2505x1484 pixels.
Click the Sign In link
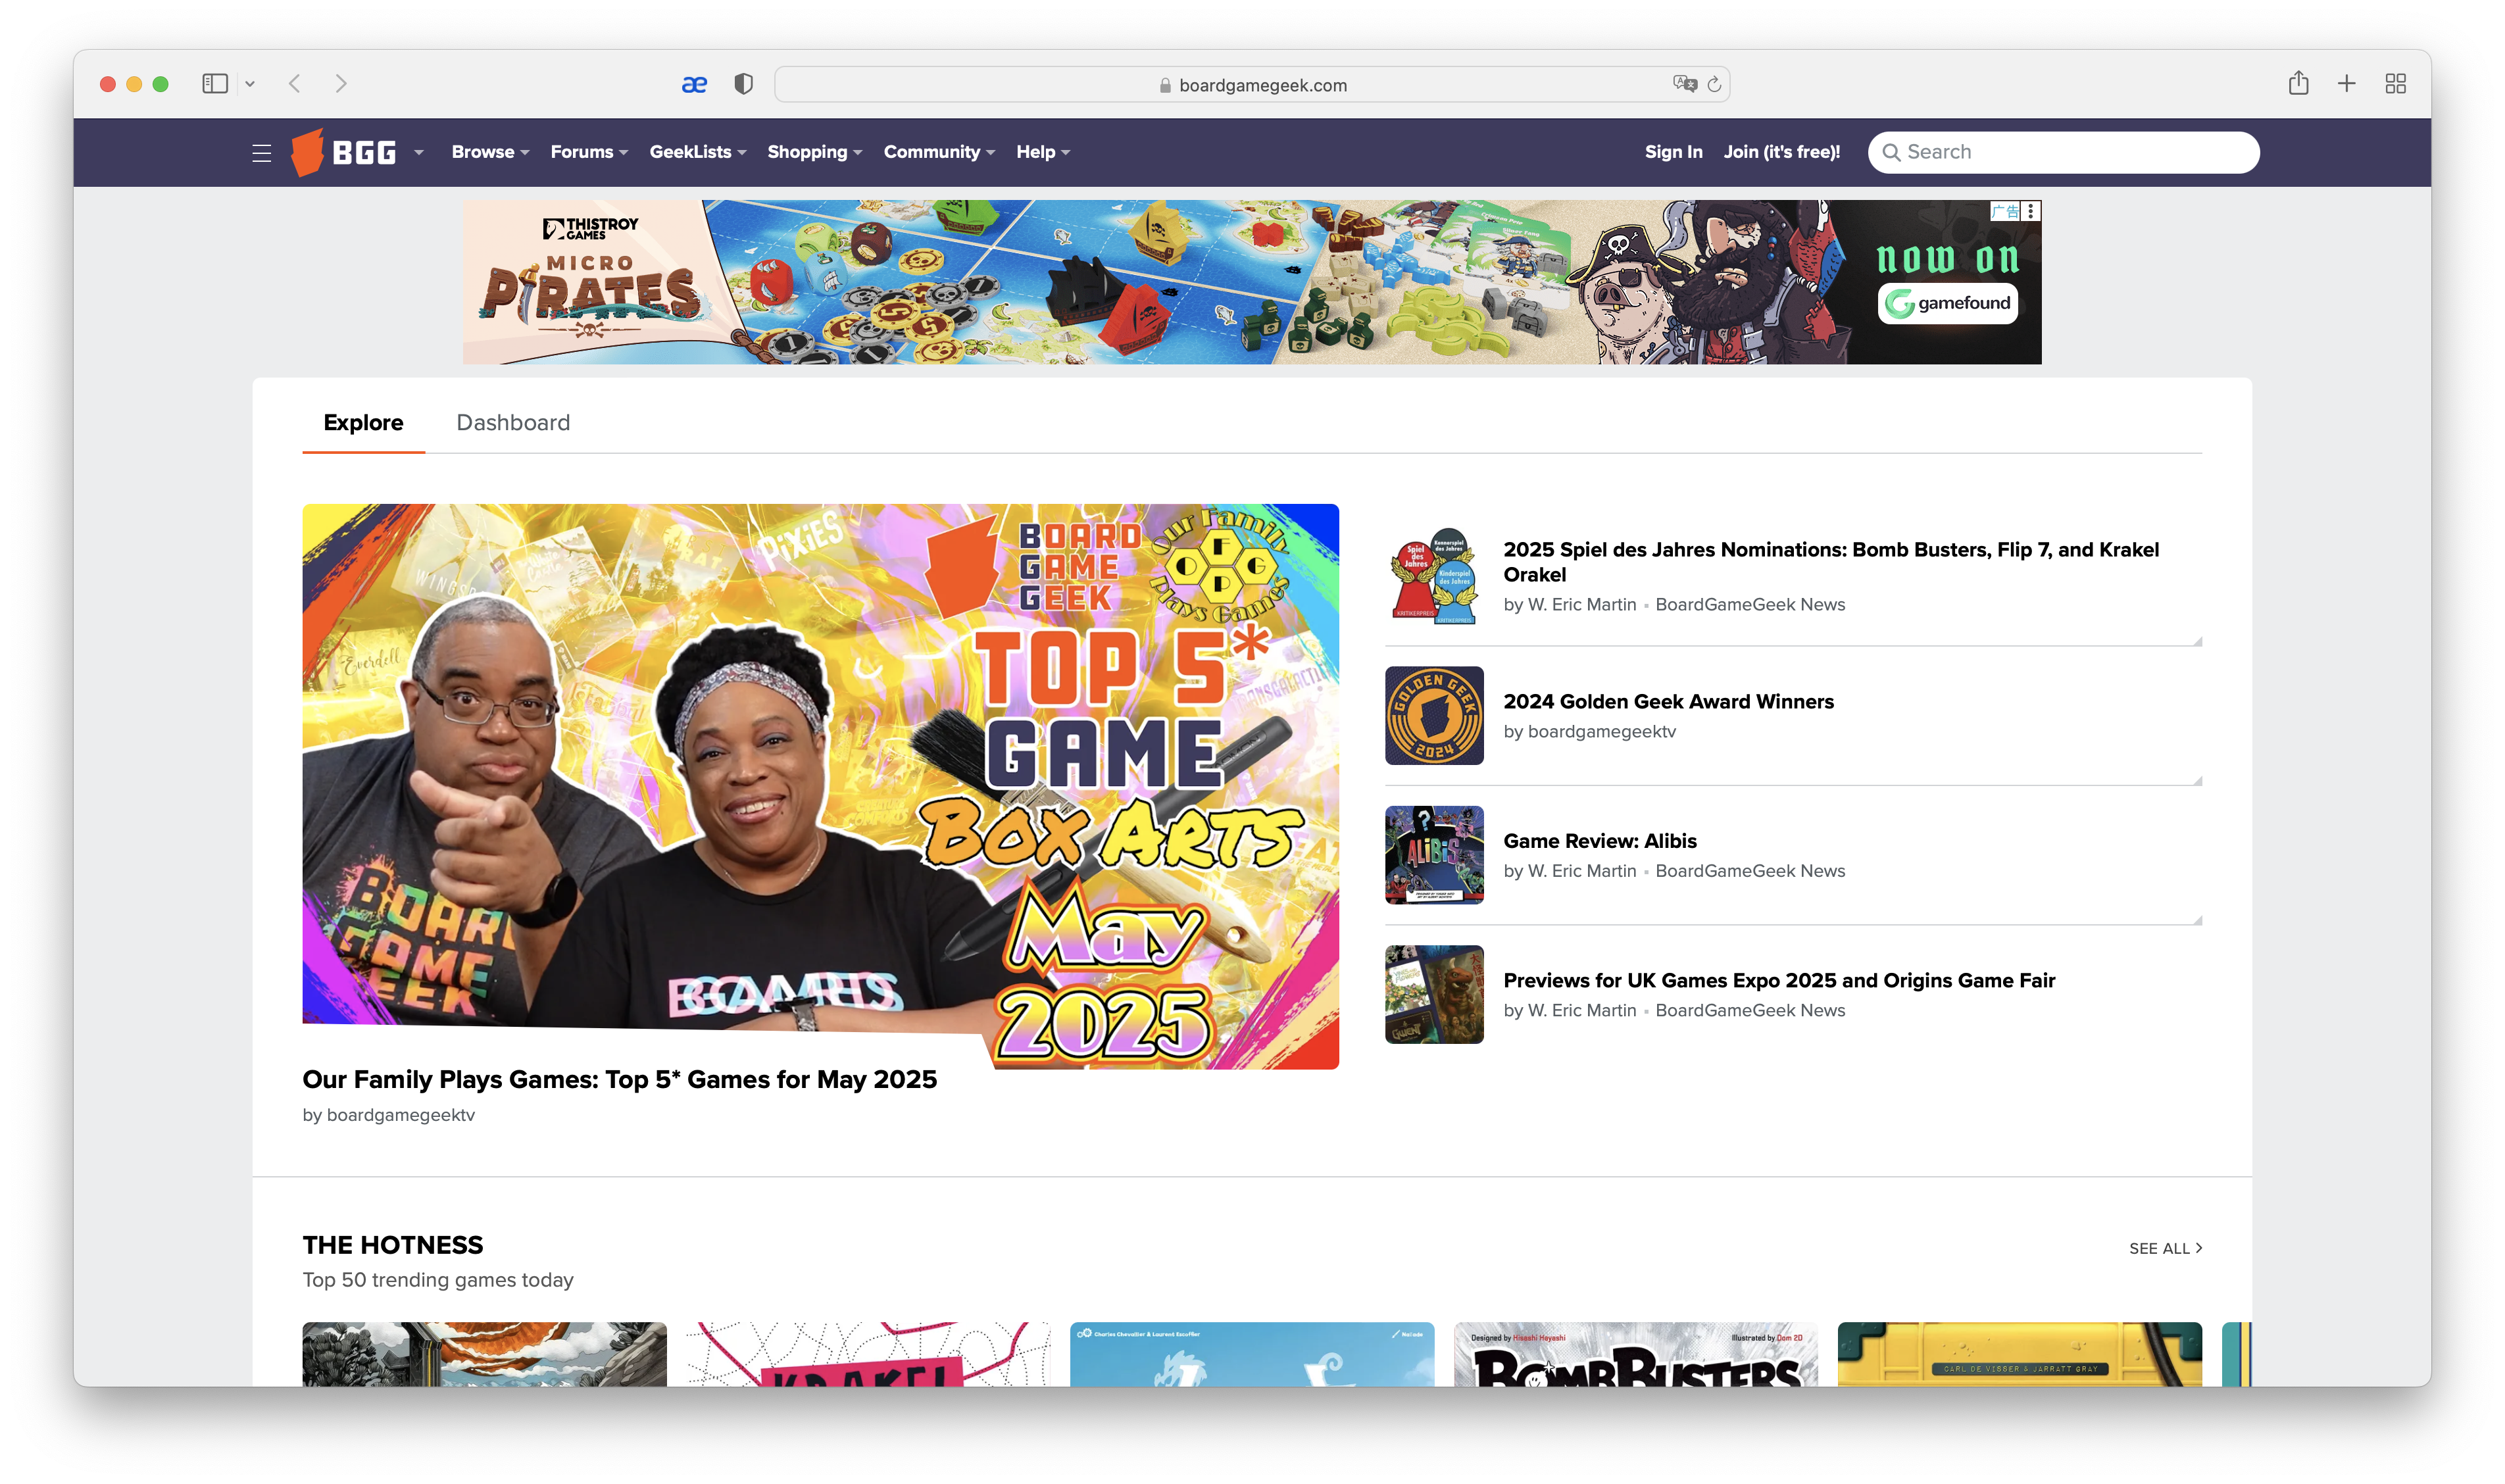click(x=1673, y=152)
